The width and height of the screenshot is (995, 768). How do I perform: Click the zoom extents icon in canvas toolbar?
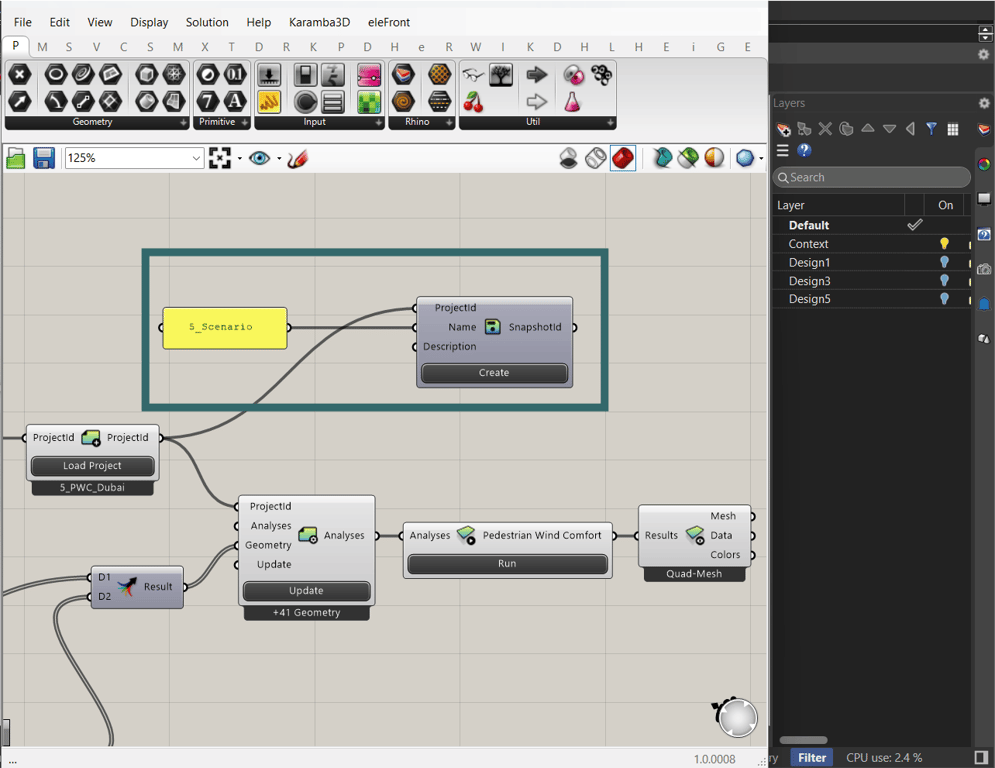220,158
